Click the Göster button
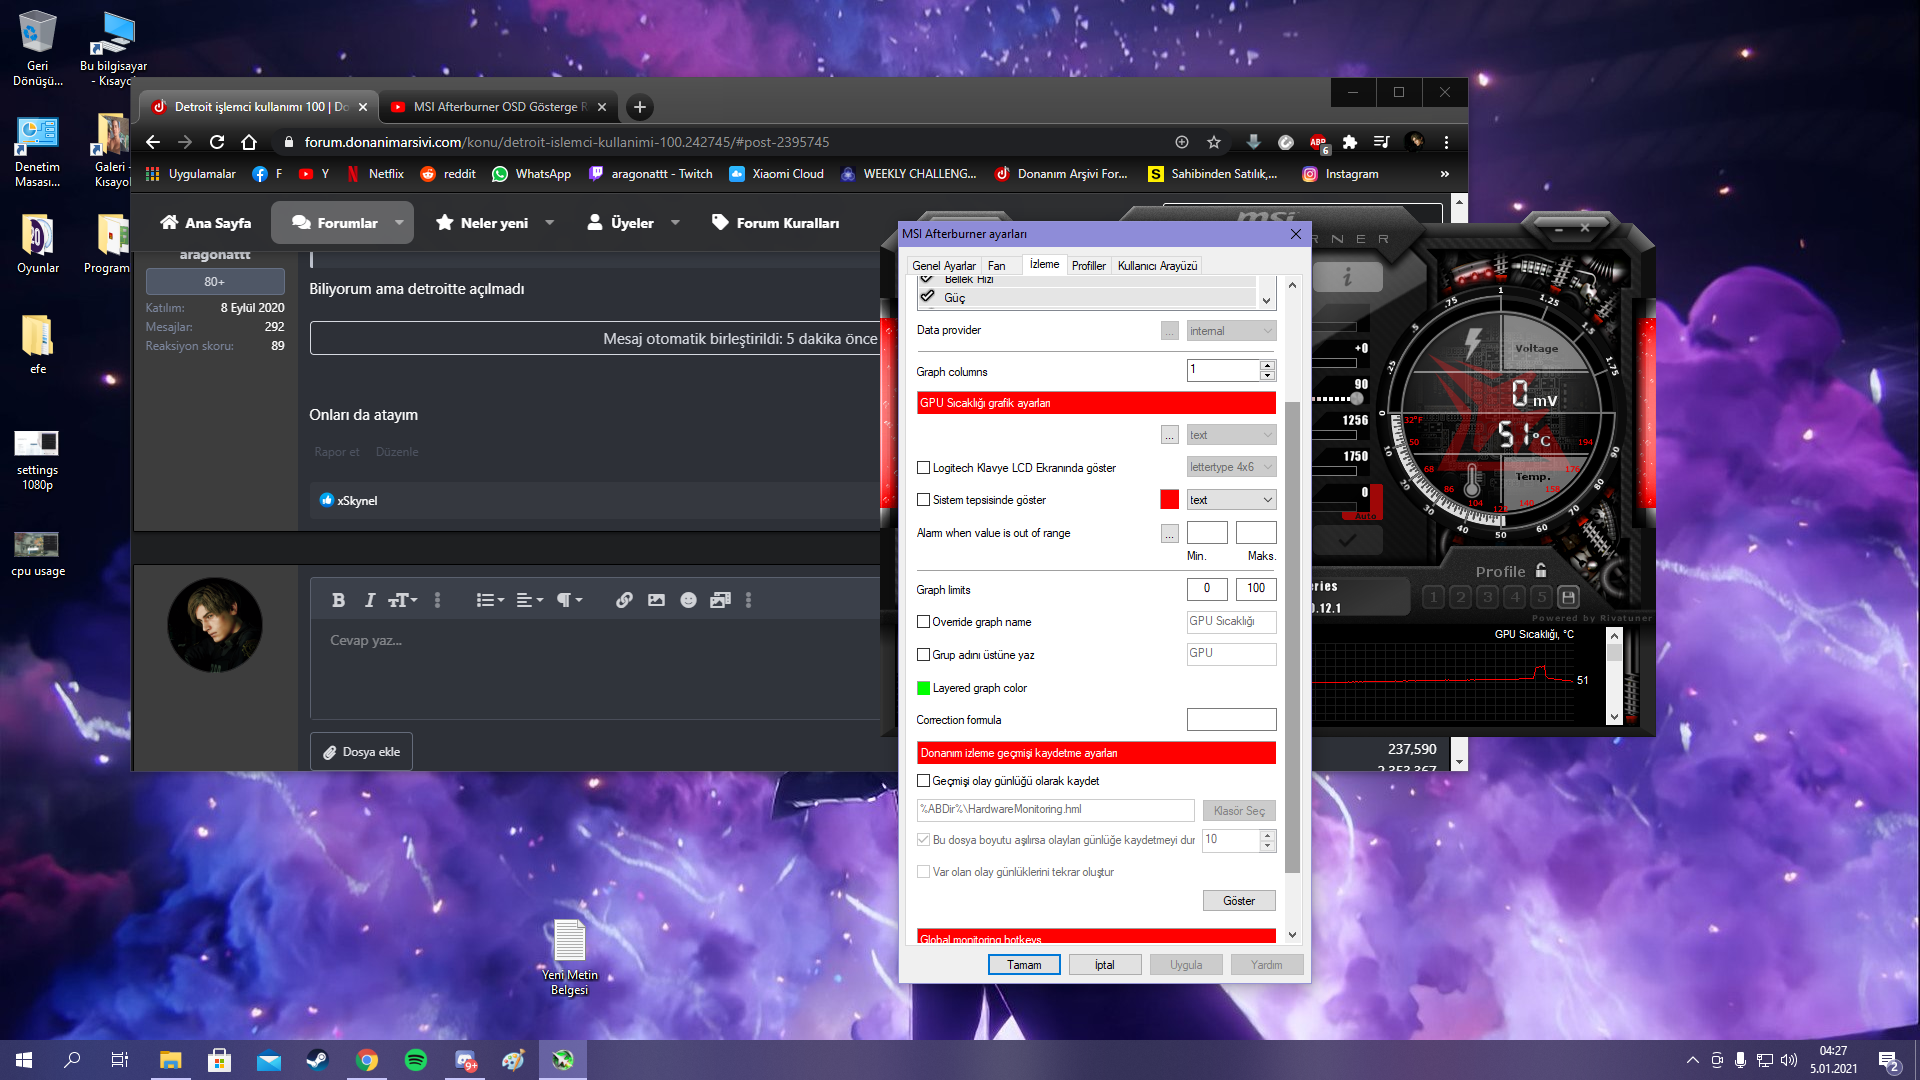This screenshot has width=1920, height=1080. click(1239, 900)
